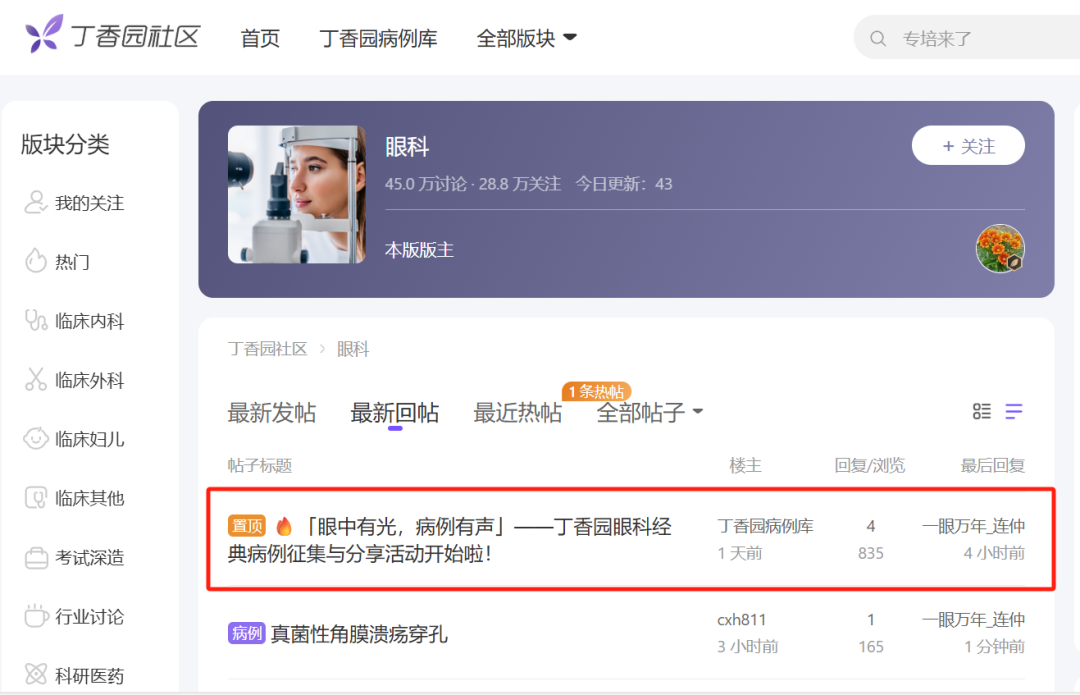Click the smiley icon beside 临床妇儿
This screenshot has width=1080, height=695.
(x=34, y=439)
